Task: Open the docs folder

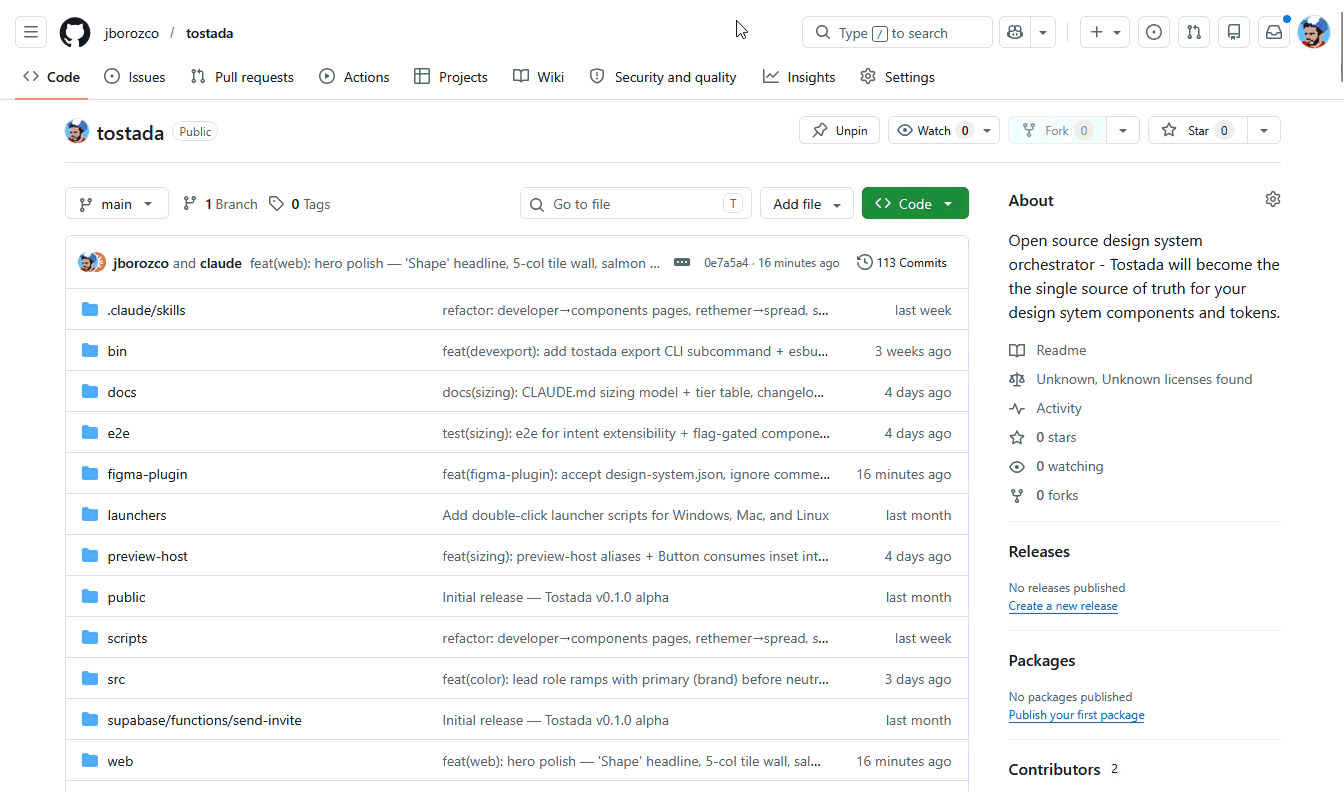Action: 122,392
